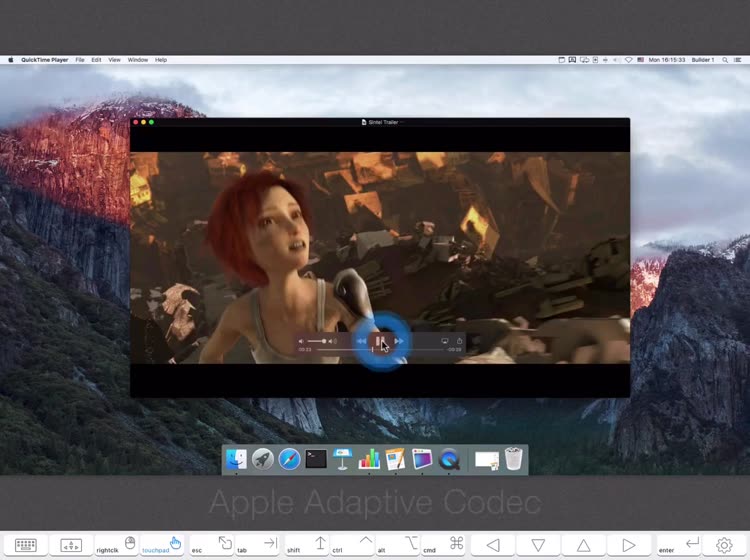Screen dimensions: 750x560
Task: Open the Share menu in player controls
Action: [x=459, y=340]
